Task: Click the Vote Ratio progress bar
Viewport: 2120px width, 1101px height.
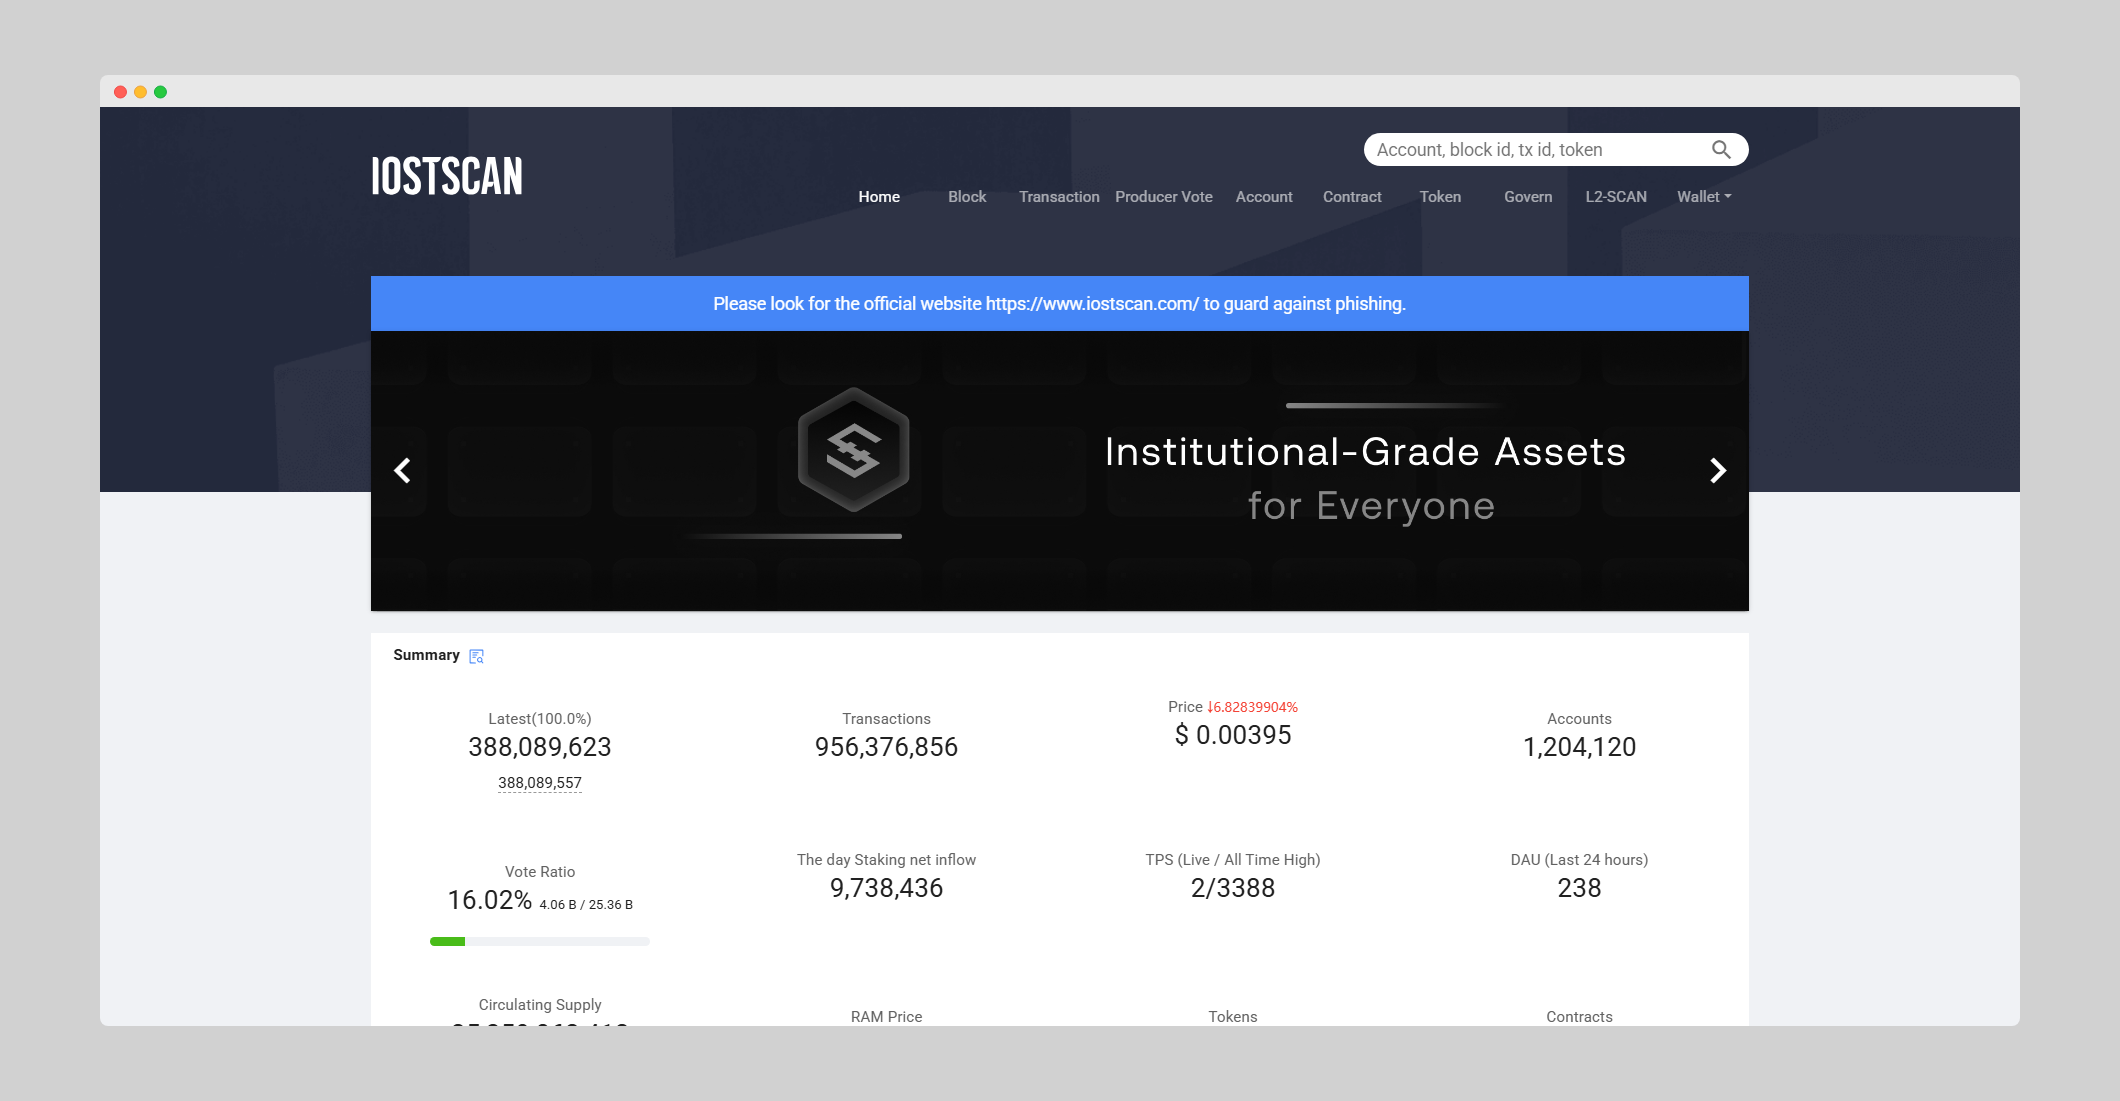Action: (540, 941)
